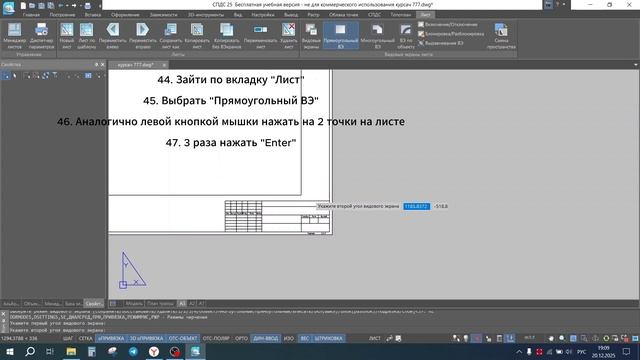This screenshot has width=640, height=360.
Task: Toggle оПРИВЯЗКА in status bar
Action: 111,338
